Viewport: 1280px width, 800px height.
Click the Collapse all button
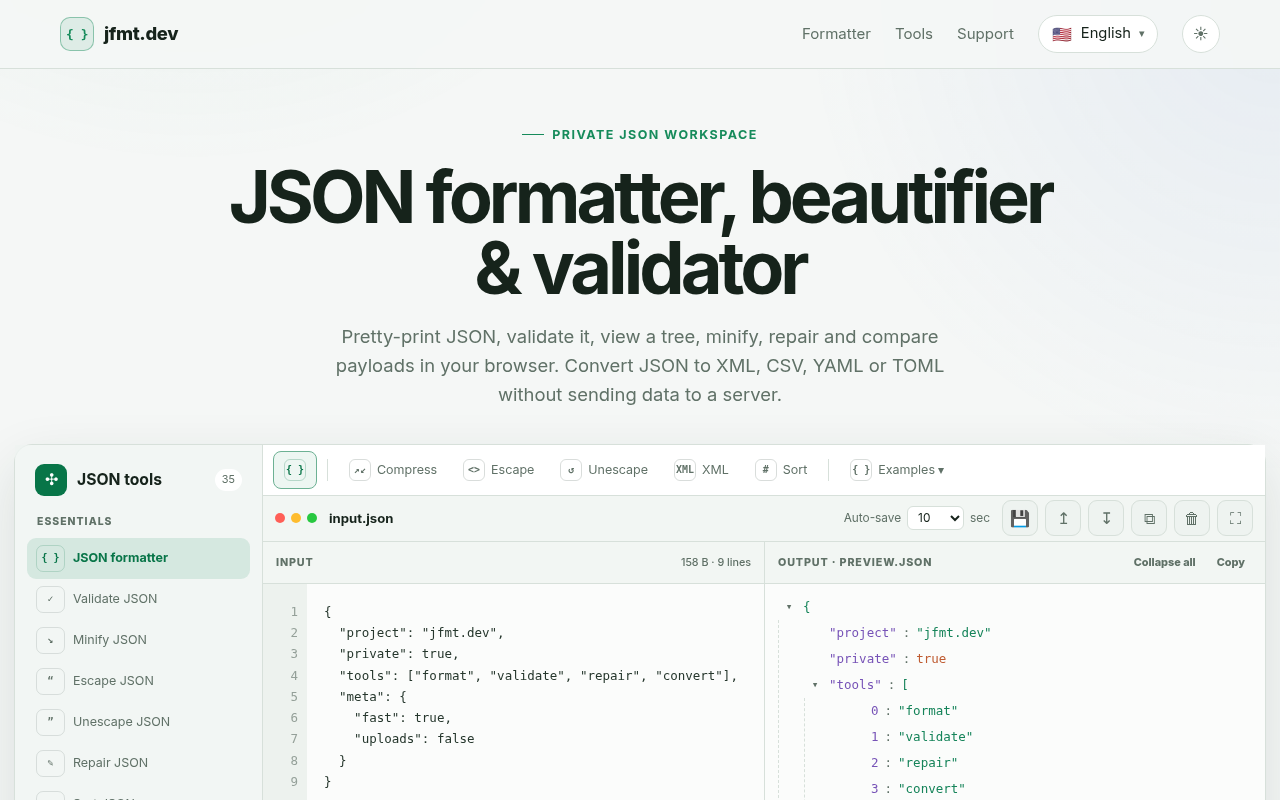point(1164,562)
